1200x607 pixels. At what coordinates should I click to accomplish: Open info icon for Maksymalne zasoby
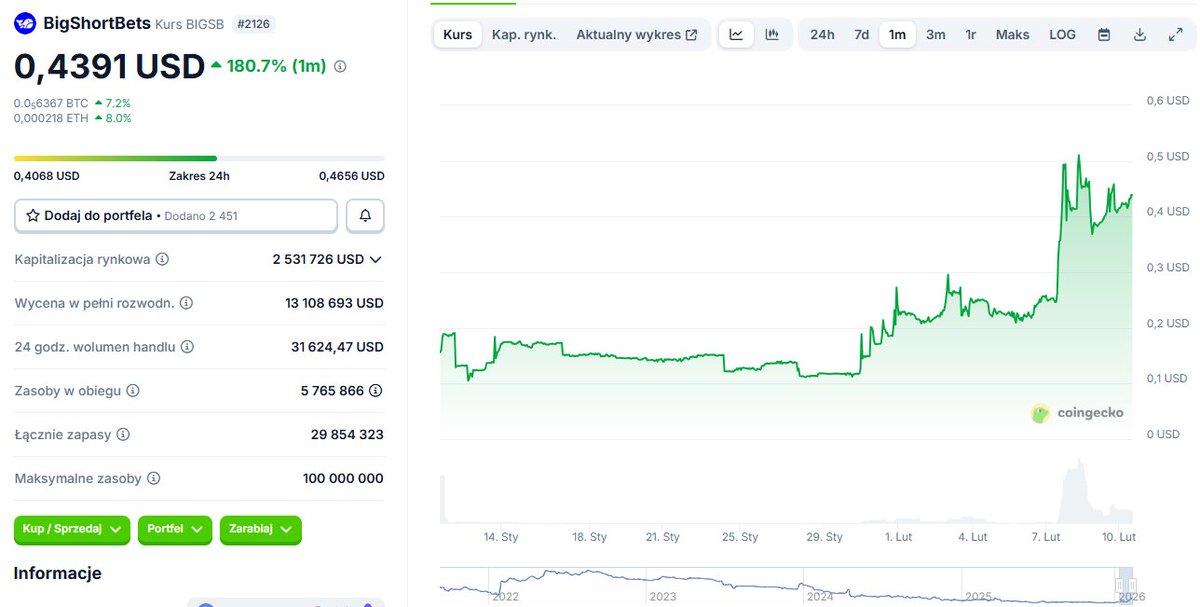tap(153, 479)
